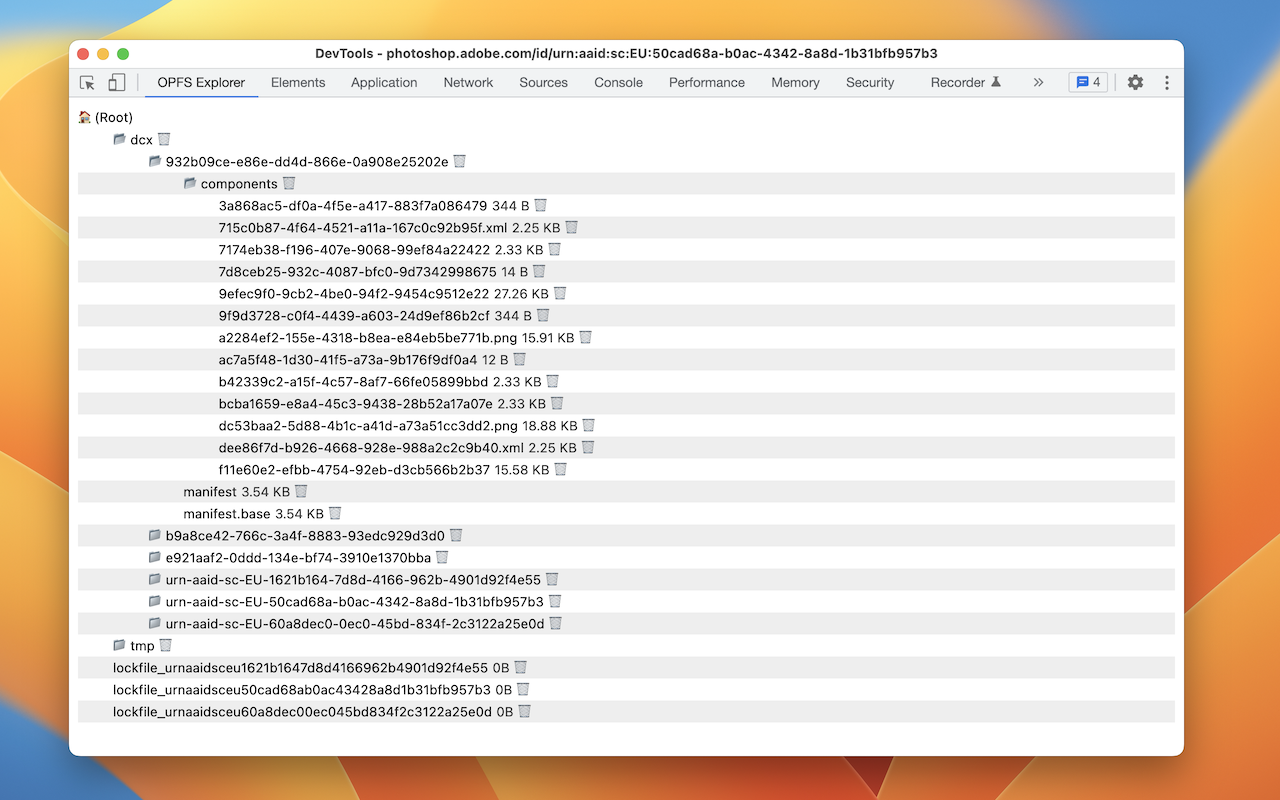
Task: Open the Recorder tab
Action: (x=966, y=83)
